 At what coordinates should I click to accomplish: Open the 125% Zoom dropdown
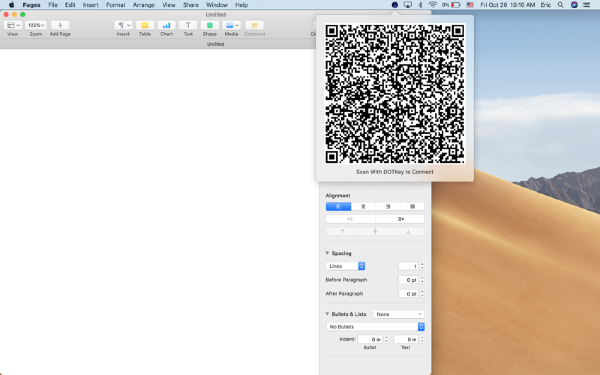36,25
